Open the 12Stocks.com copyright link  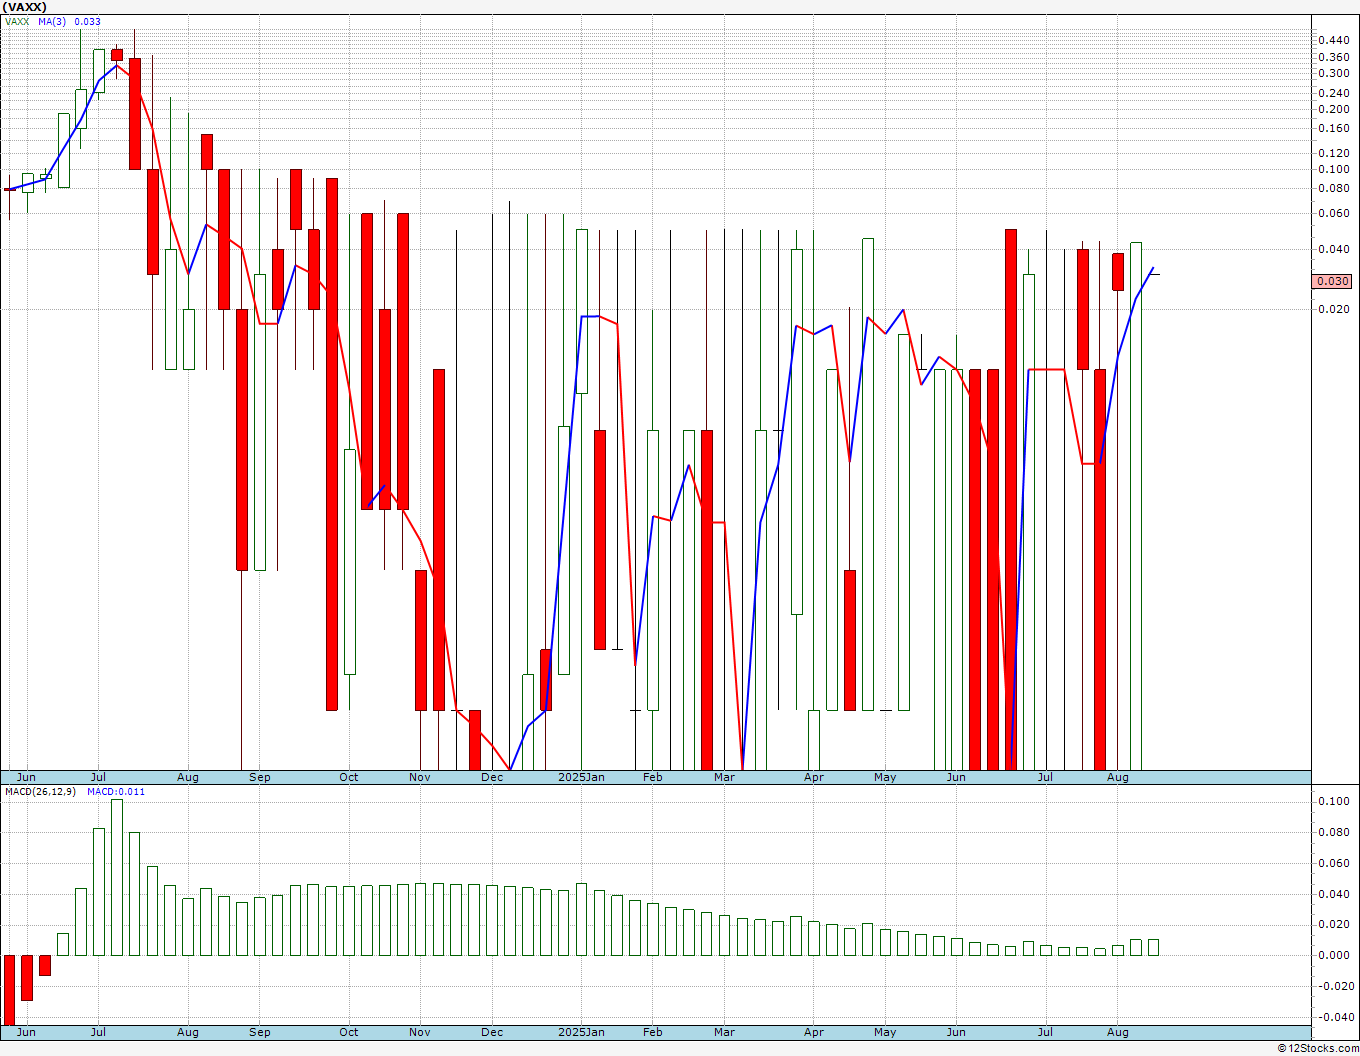[x=1317, y=1048]
